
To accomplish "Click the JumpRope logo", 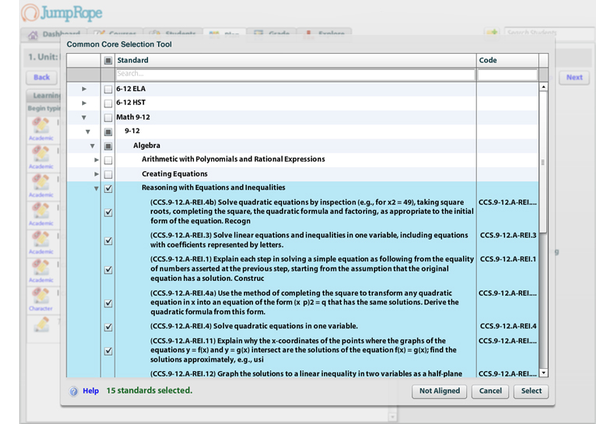I will click(62, 13).
